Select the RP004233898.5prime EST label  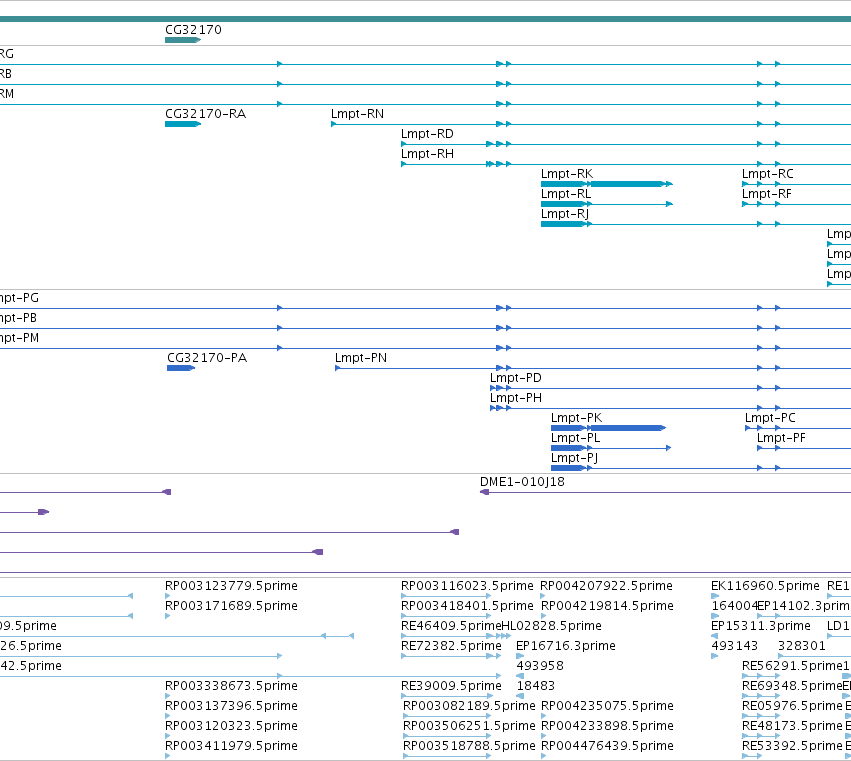tap(607, 727)
